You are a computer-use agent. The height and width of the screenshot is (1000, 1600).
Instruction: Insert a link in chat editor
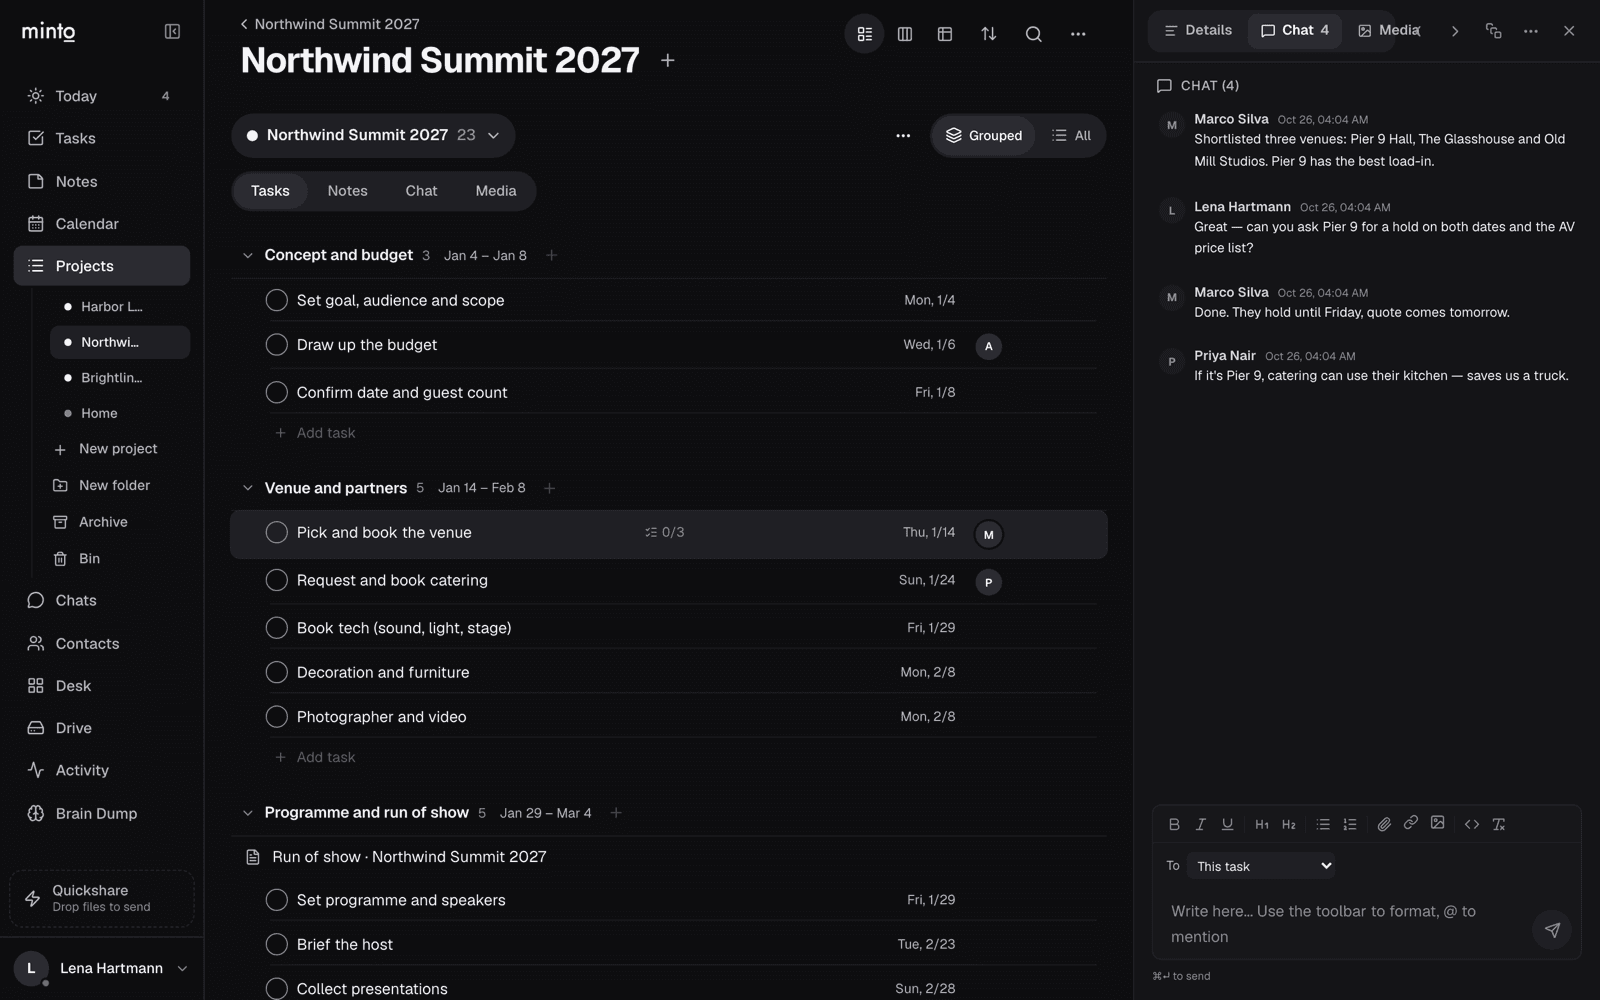coord(1411,823)
